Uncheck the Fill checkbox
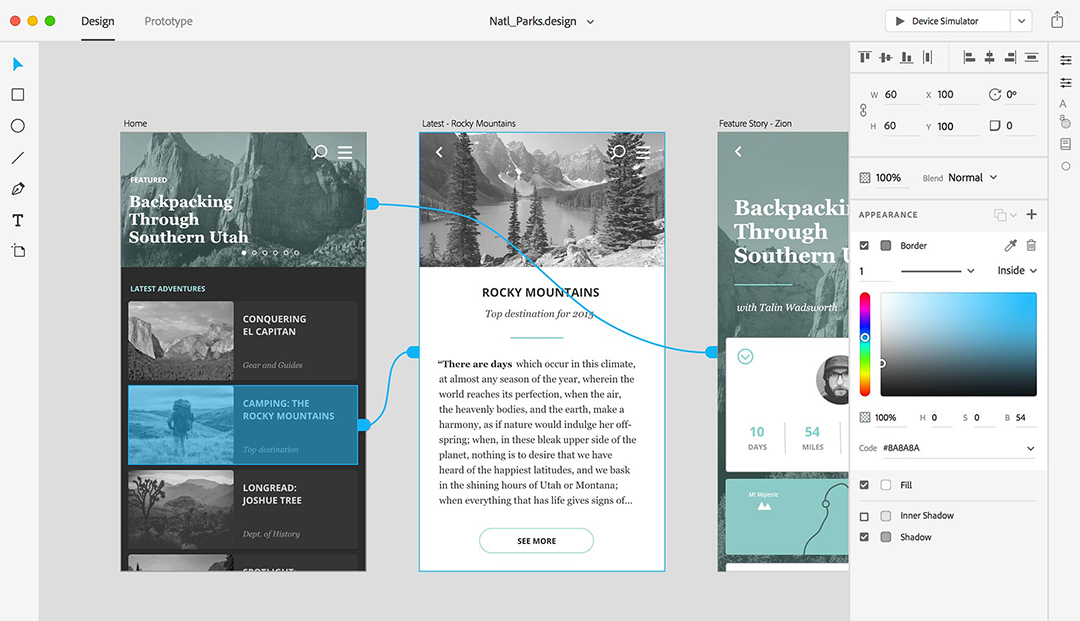The width and height of the screenshot is (1080, 621). point(864,485)
